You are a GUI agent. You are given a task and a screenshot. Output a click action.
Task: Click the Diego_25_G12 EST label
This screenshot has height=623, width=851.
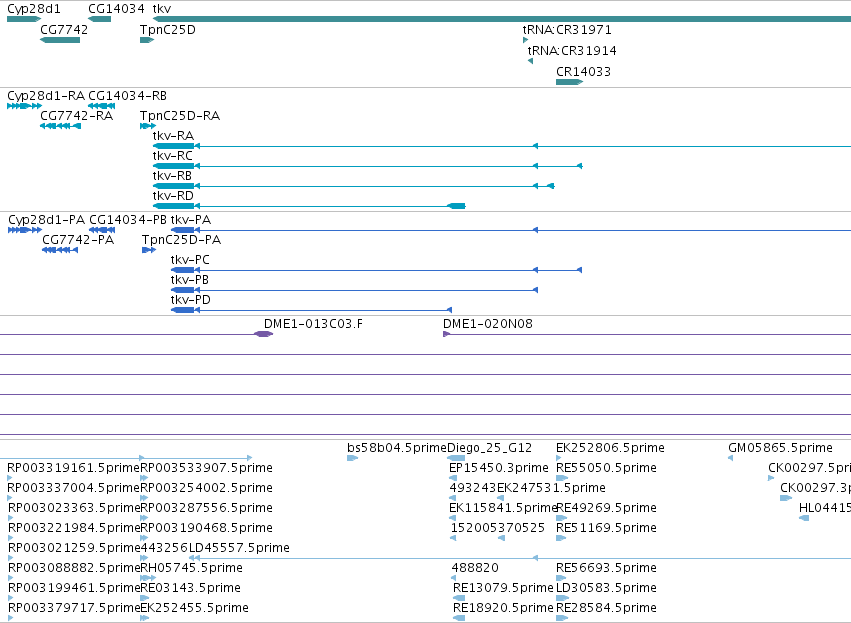click(490, 448)
